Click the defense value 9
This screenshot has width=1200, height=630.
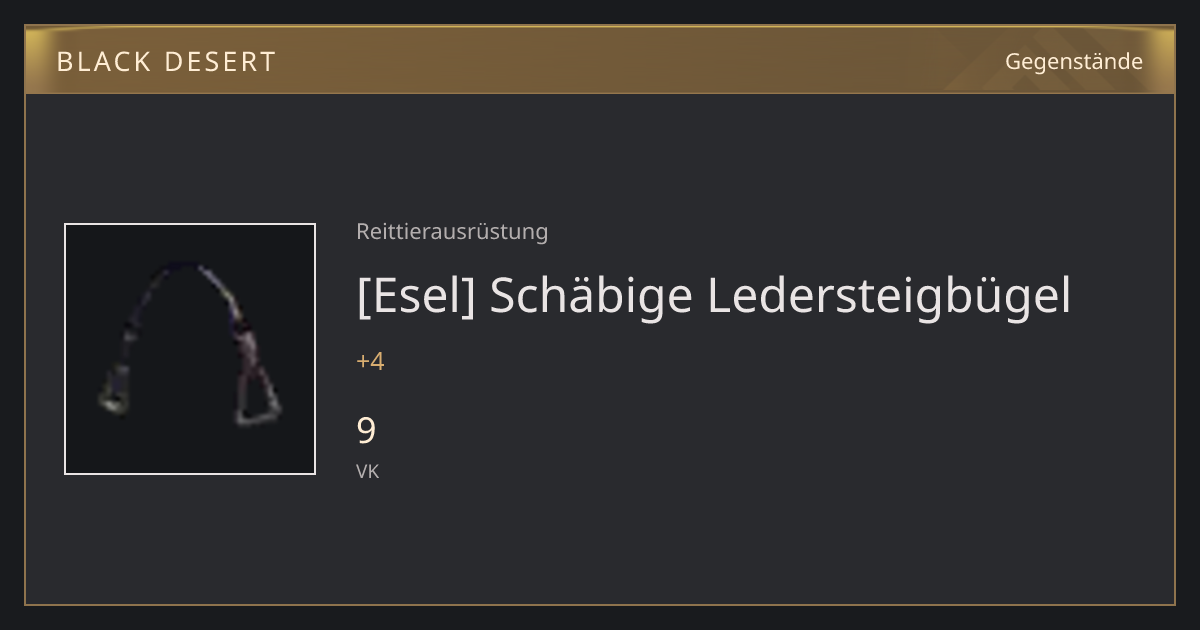366,431
